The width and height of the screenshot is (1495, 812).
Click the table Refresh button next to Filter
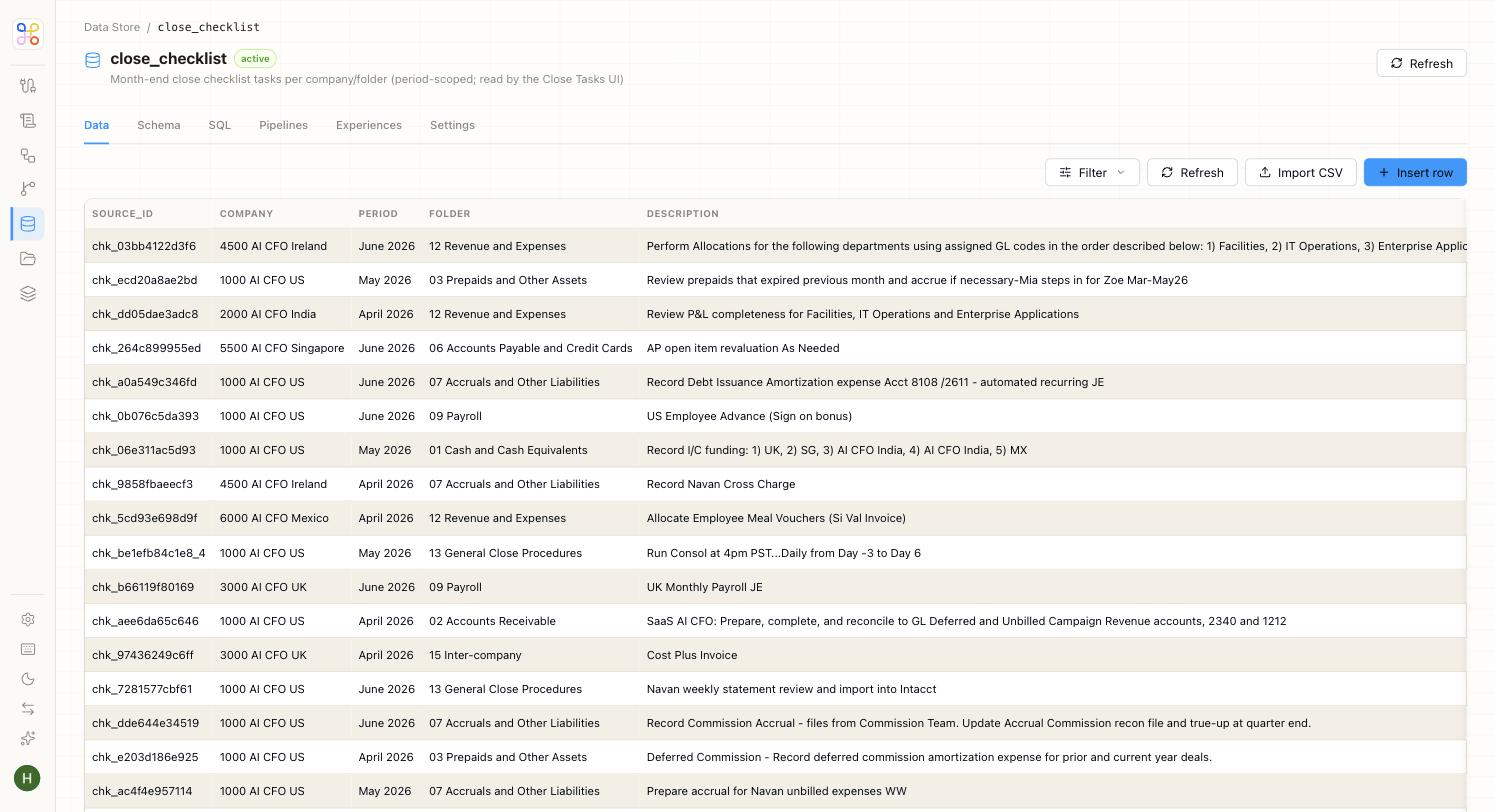pos(1192,172)
